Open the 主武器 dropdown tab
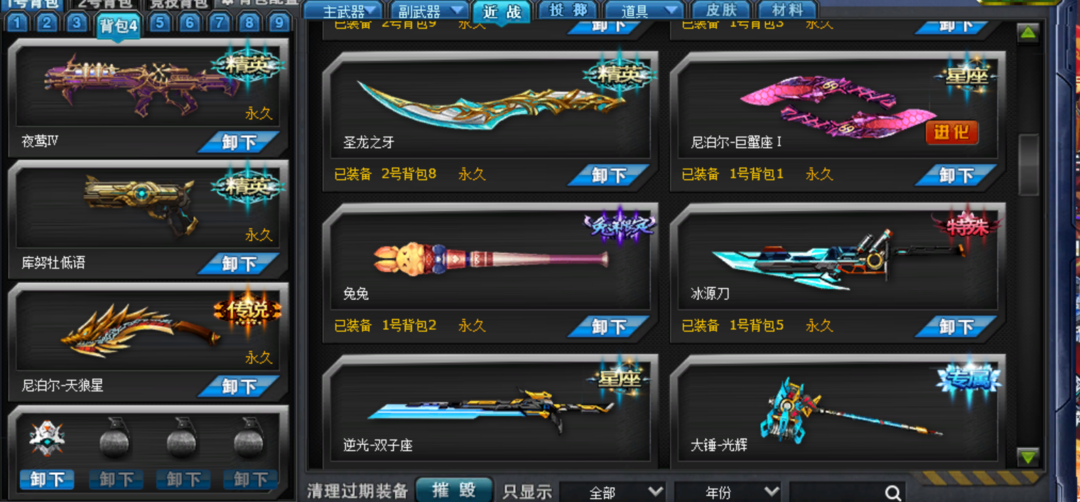The width and height of the screenshot is (1080, 502). click(x=343, y=10)
